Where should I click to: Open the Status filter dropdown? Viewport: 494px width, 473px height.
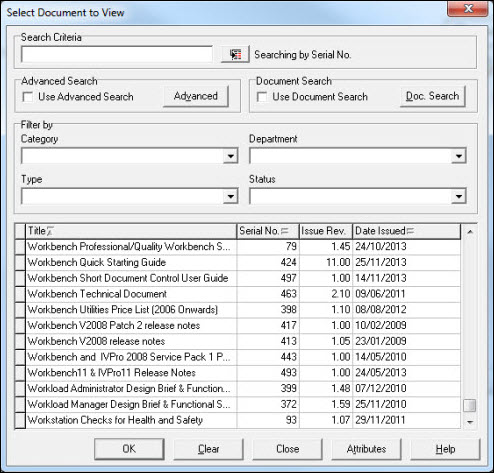pos(459,196)
